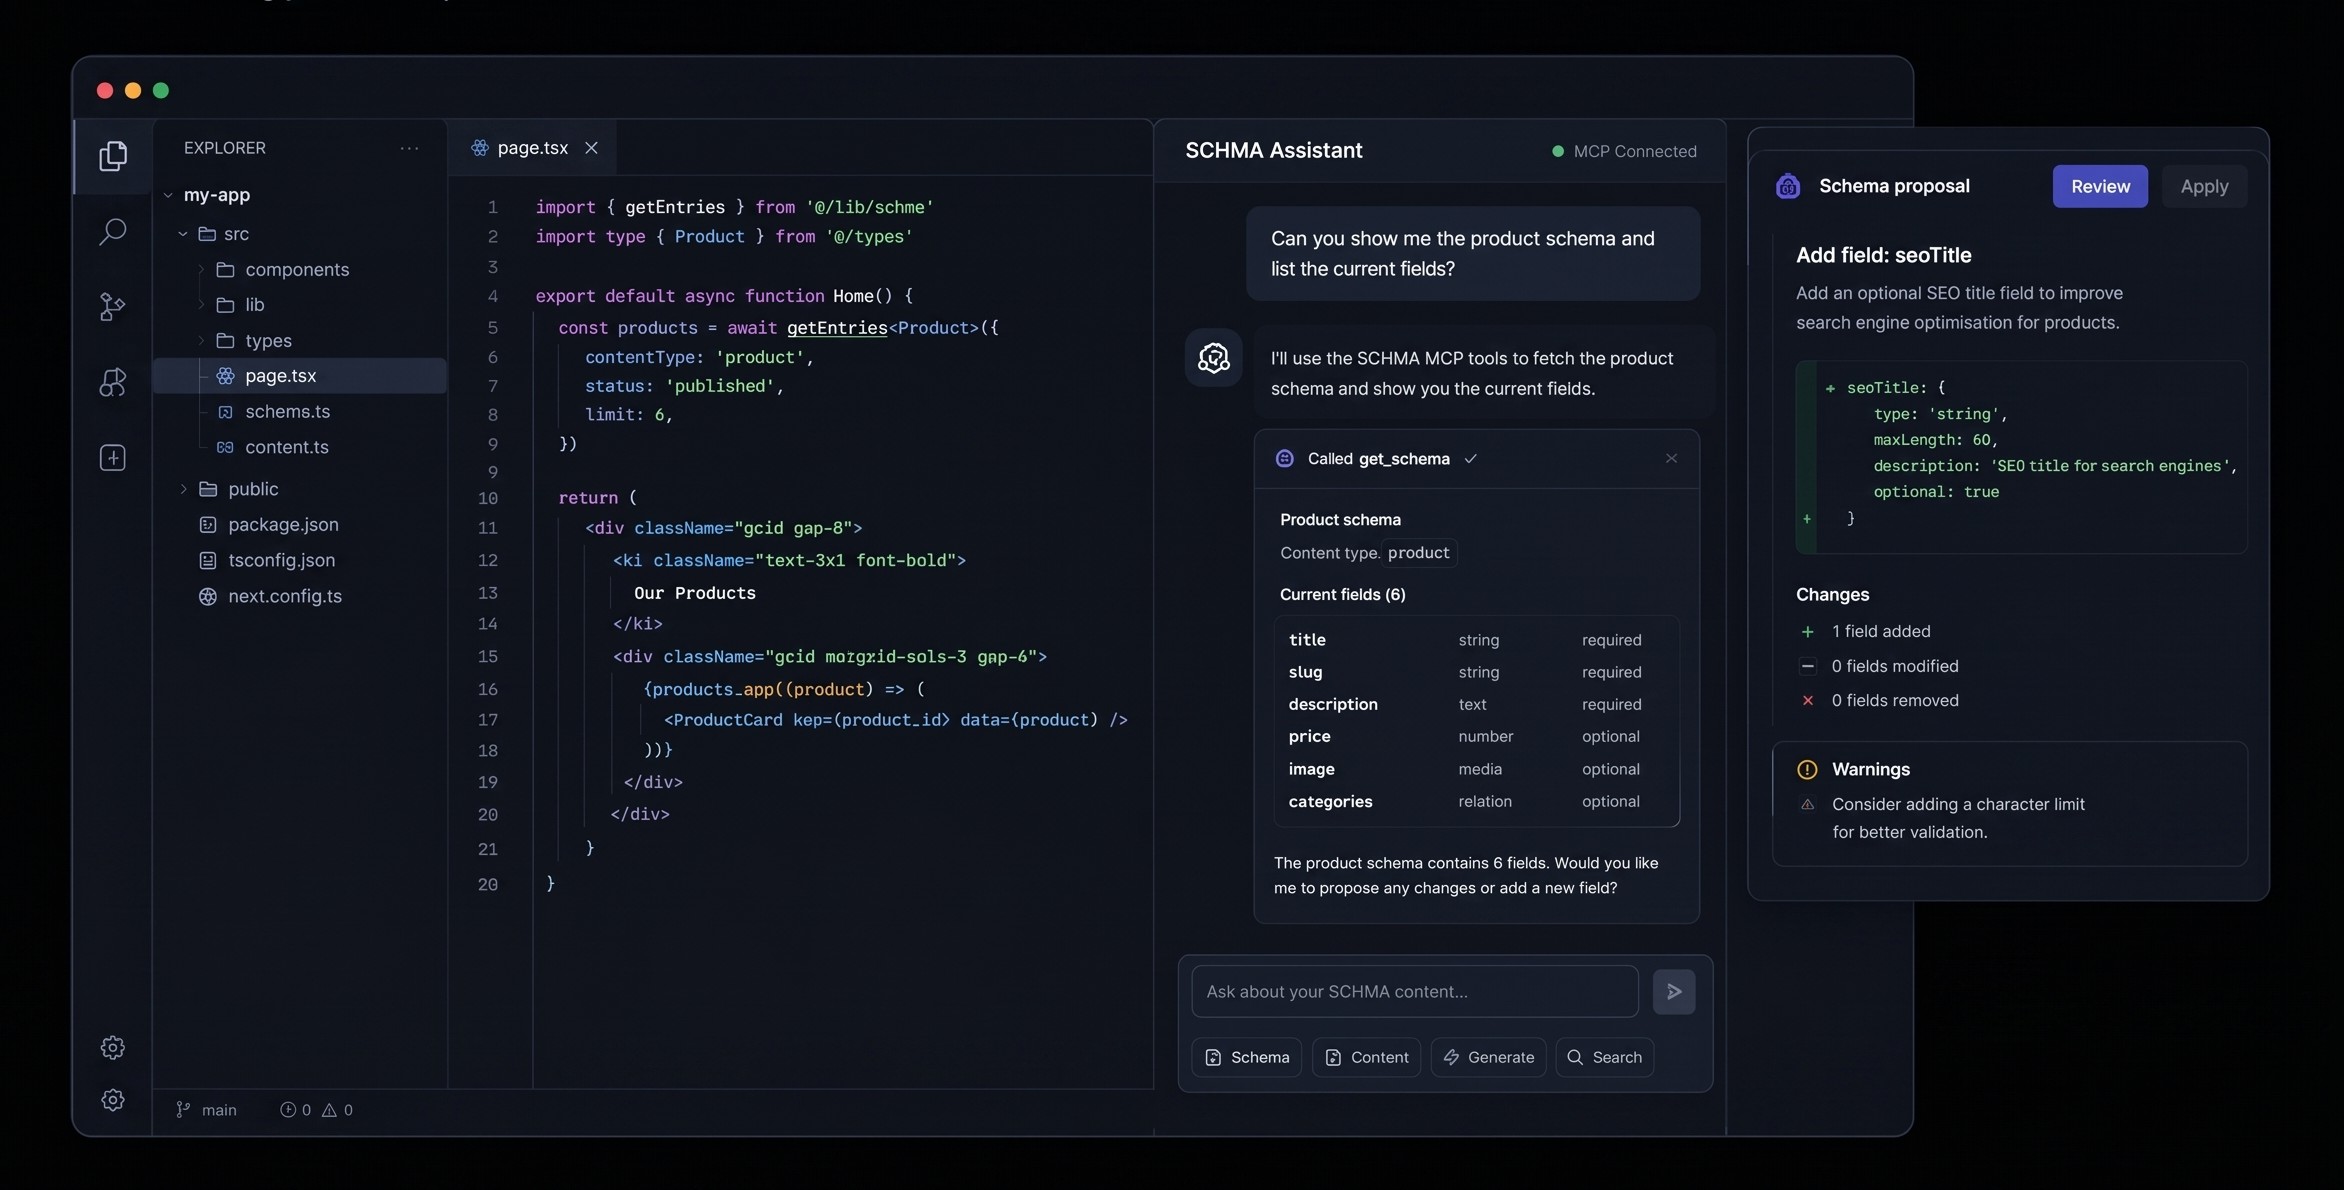Click the Warnings exclamation icon
Viewport: 2344px width, 1190px height.
[1807, 770]
